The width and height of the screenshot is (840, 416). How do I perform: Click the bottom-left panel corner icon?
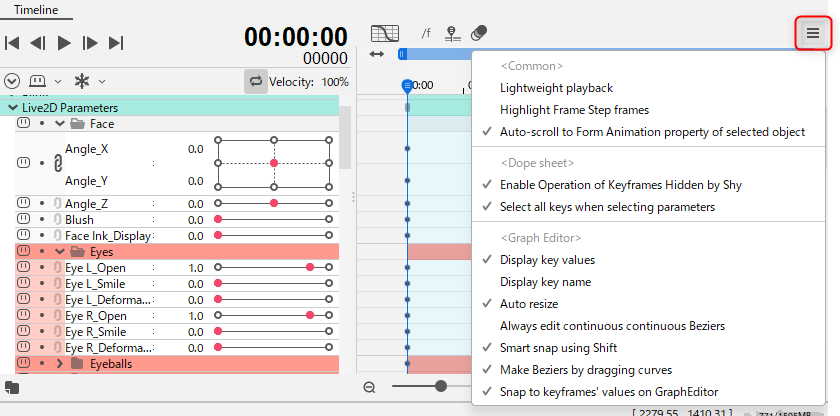click(11, 387)
